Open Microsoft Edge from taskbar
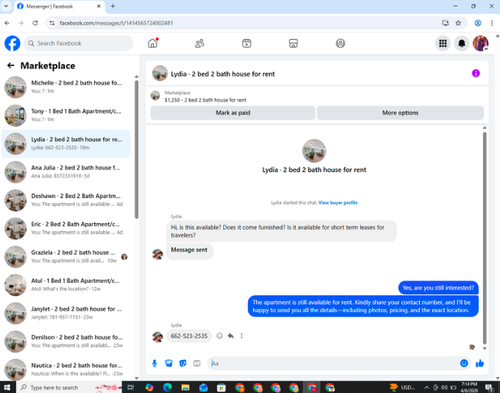This screenshot has height=393, width=500. (167, 387)
